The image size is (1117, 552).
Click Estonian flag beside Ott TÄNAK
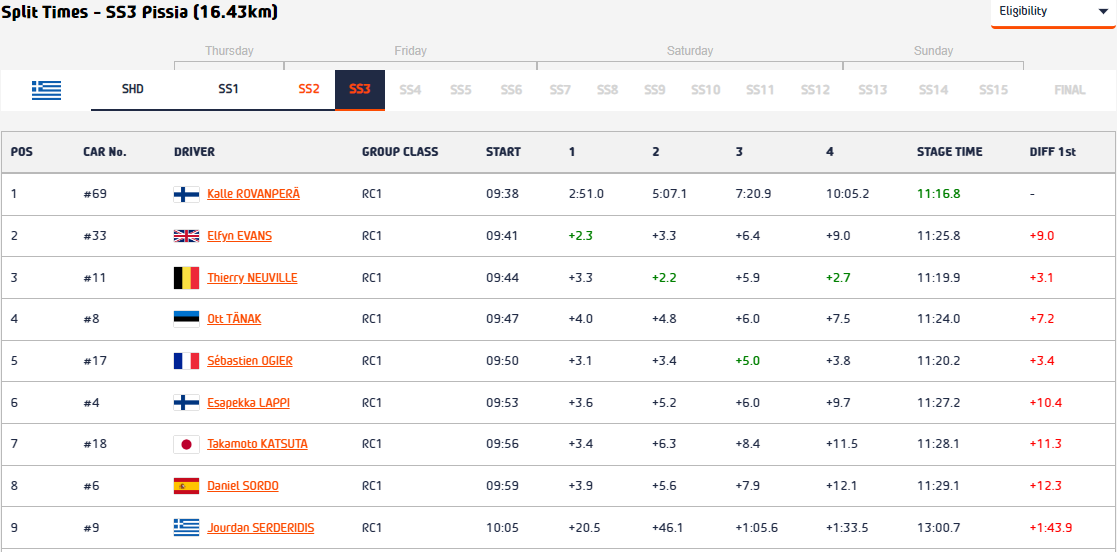tap(187, 319)
